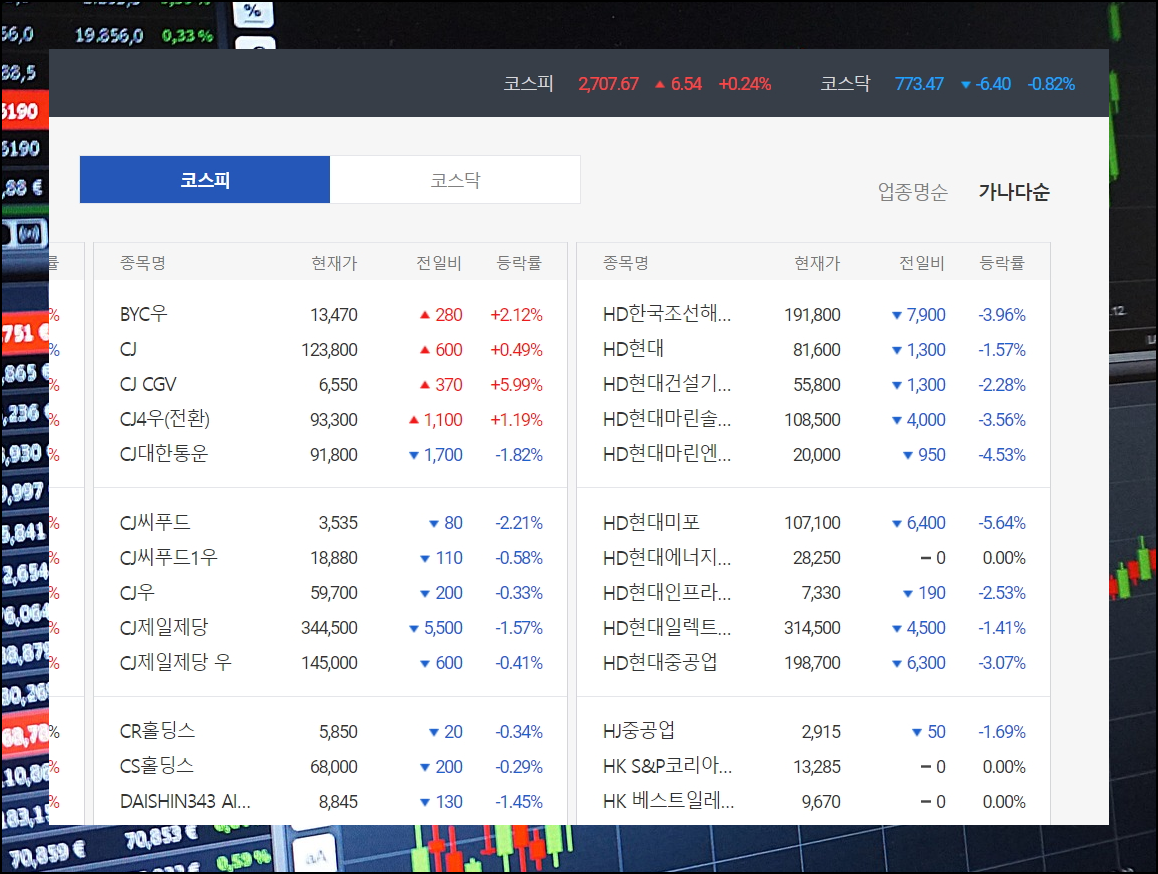1158x874 pixels.
Task: Open the 코스닥 index value 773.47
Action: pyautogui.click(x=919, y=84)
